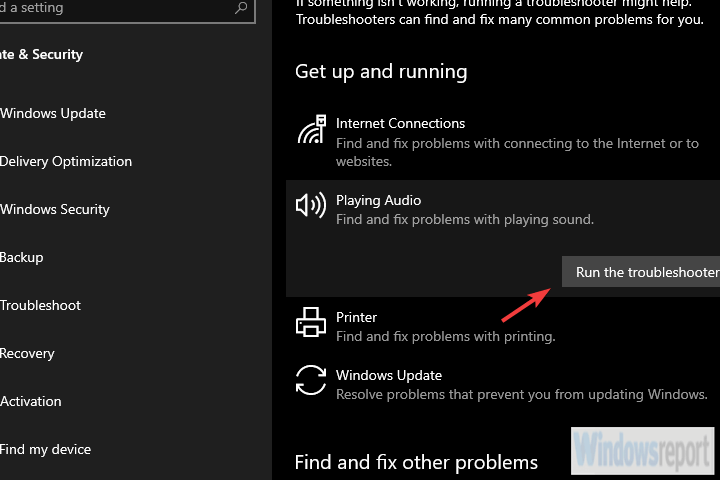Click the Windows Update sync arrows icon
The height and width of the screenshot is (480, 720).
point(311,380)
